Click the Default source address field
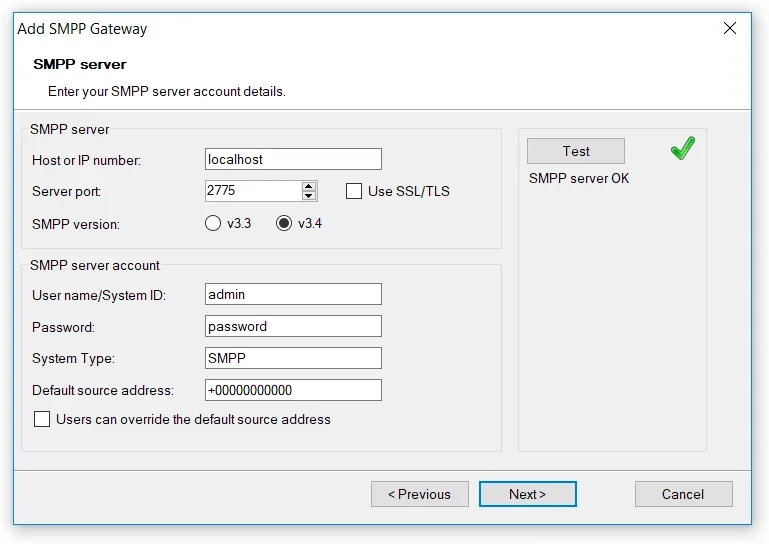The image size is (769, 544). pos(293,389)
